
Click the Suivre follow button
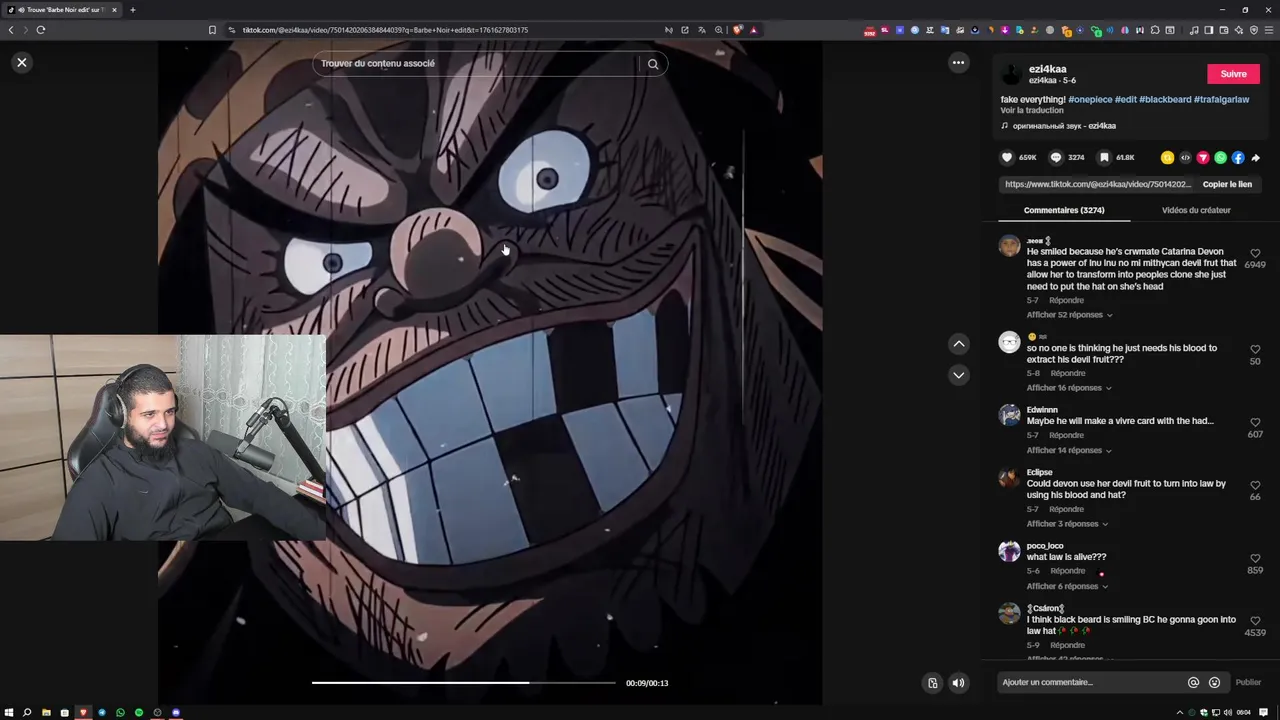1233,74
